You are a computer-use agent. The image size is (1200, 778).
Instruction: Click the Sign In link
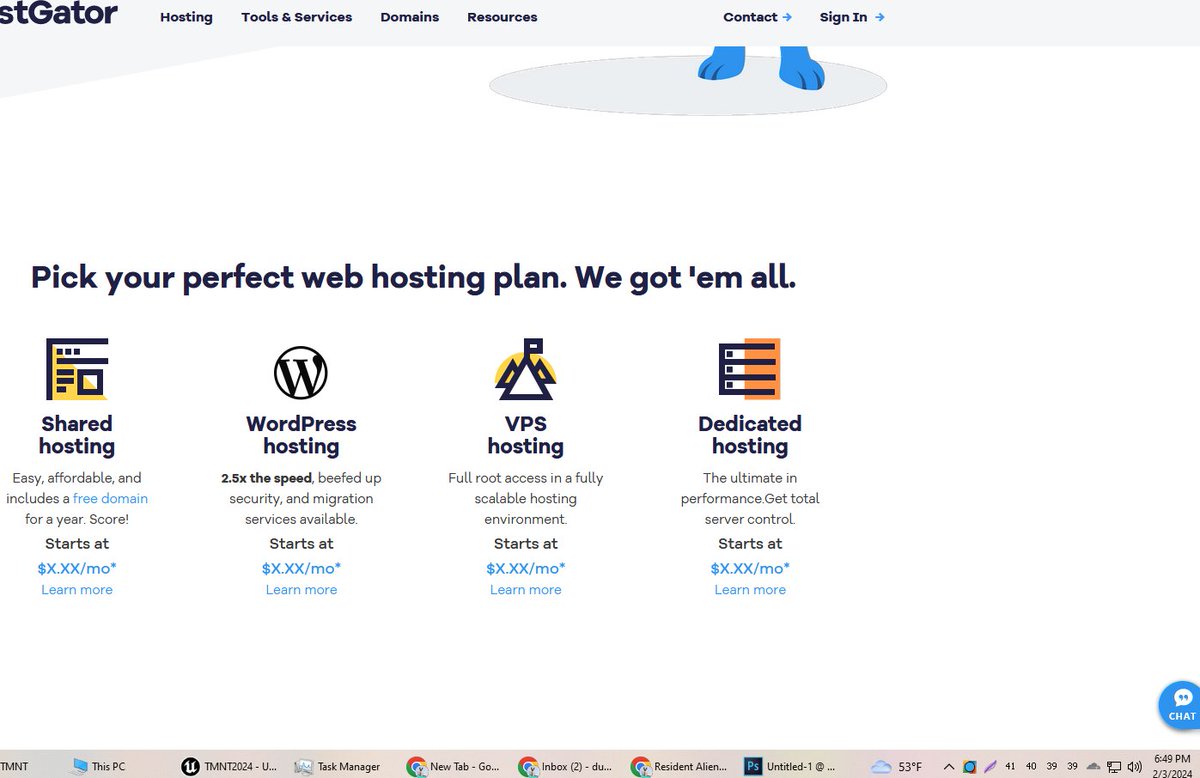point(852,17)
